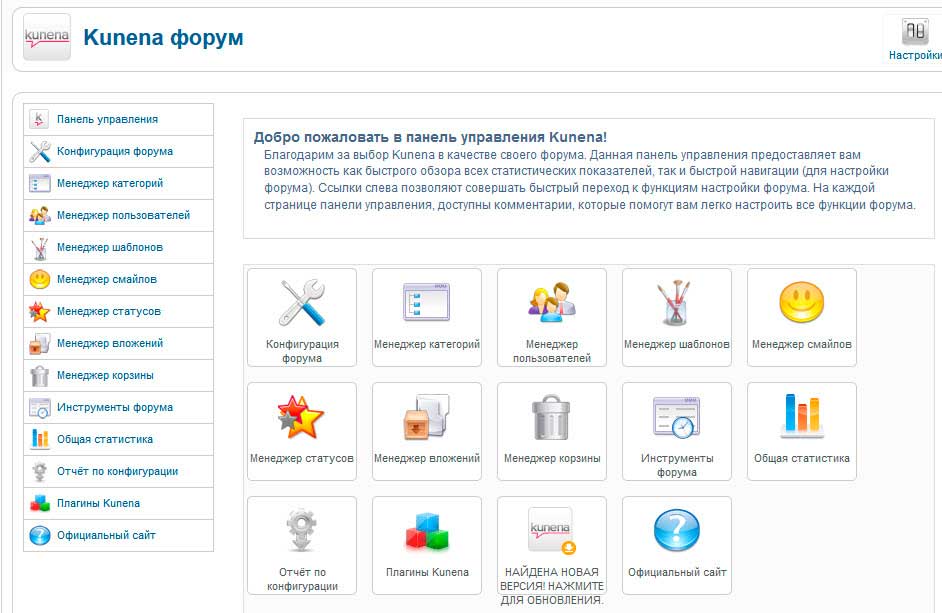The image size is (942, 613).
Task: Click the large trash can icon in the Менеджер корзины tile
Action: (x=552, y=417)
